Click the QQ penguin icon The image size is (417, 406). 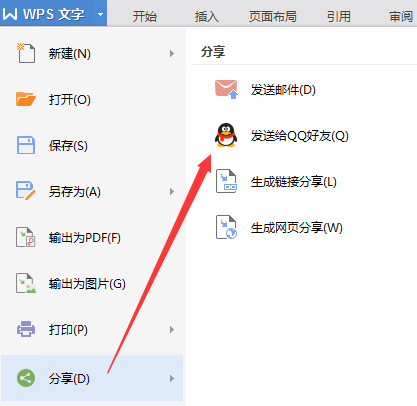(x=226, y=135)
